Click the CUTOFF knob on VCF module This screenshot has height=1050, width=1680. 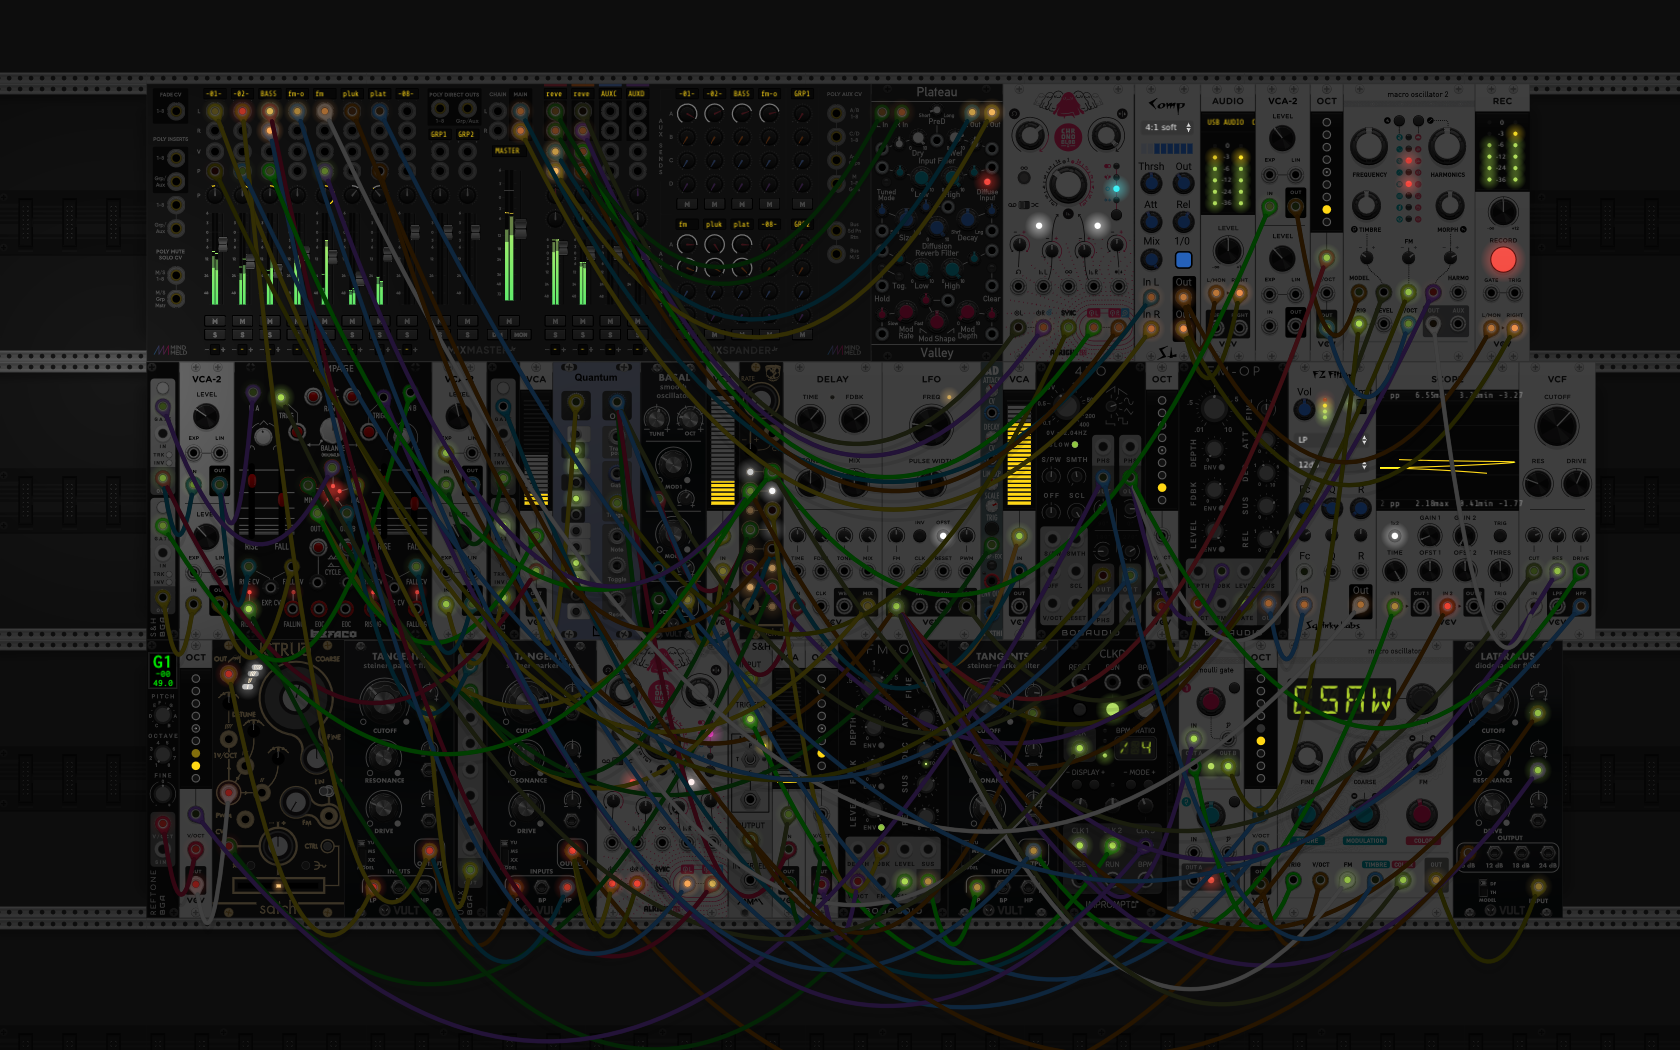click(x=1556, y=427)
